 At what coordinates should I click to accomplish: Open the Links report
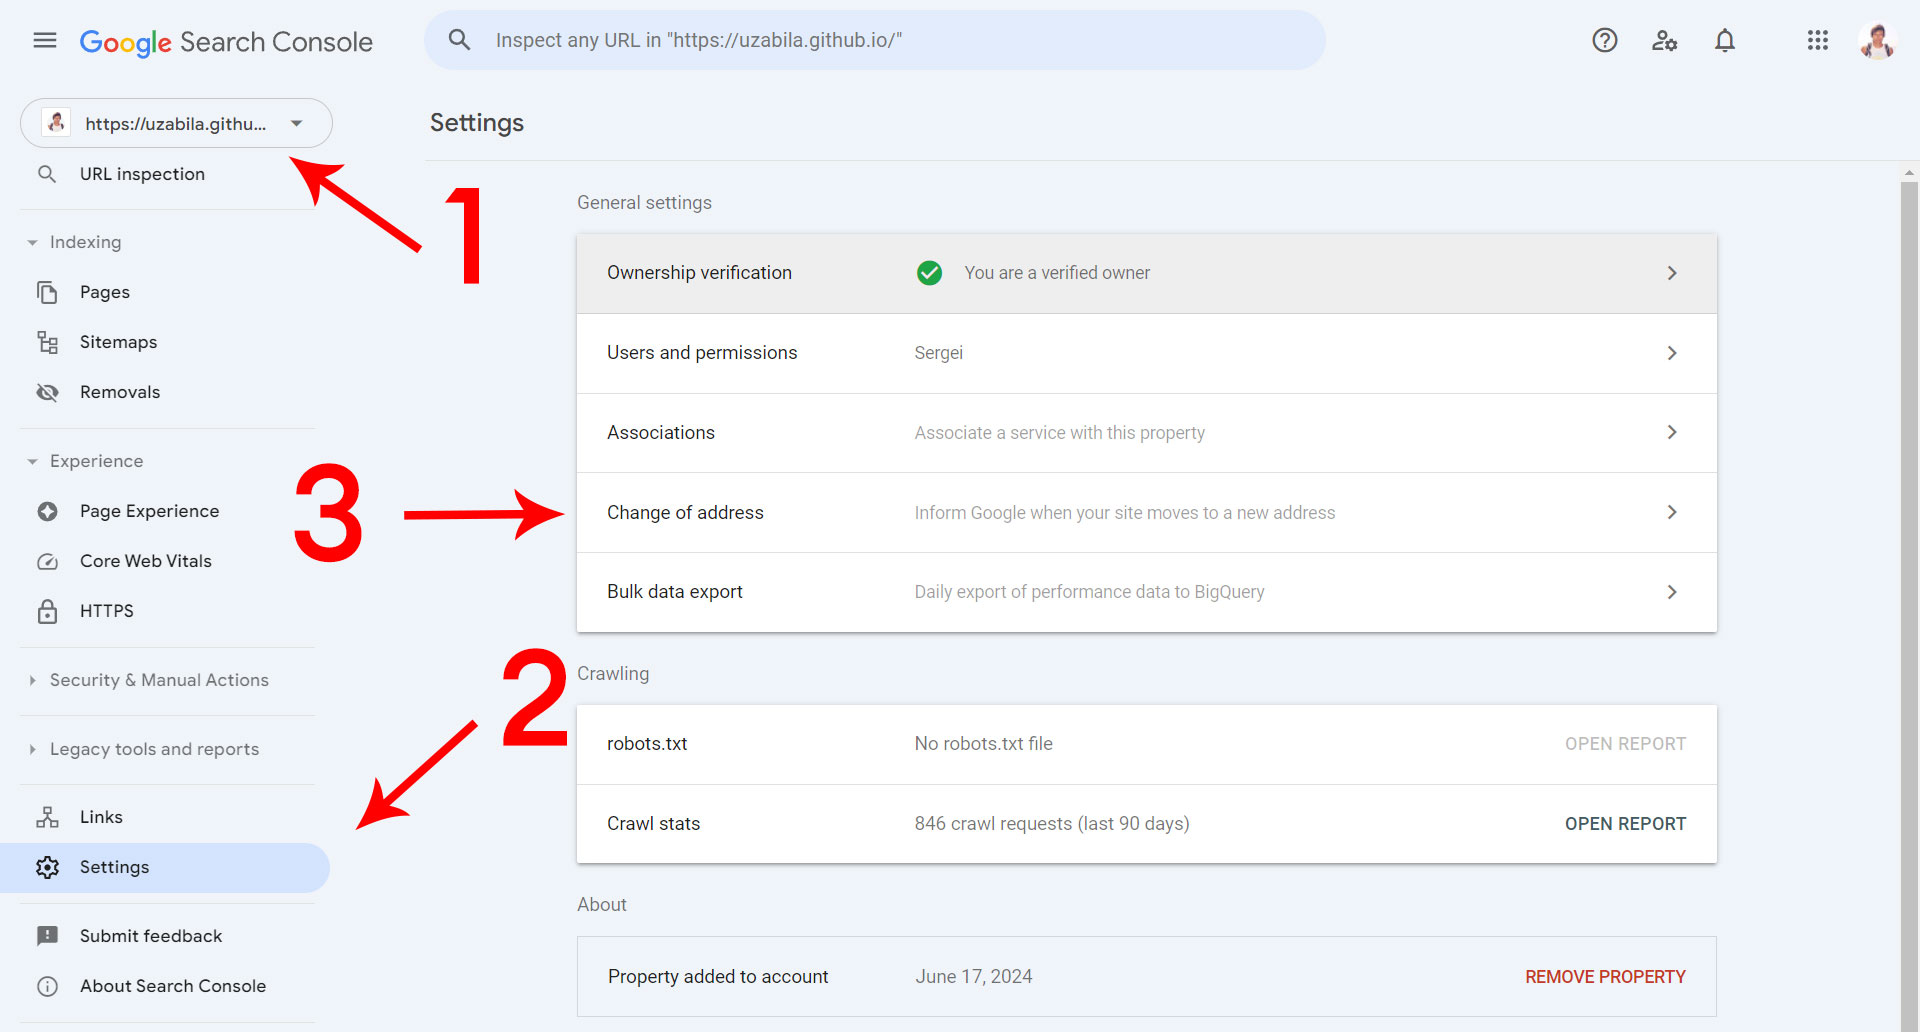coord(102,816)
